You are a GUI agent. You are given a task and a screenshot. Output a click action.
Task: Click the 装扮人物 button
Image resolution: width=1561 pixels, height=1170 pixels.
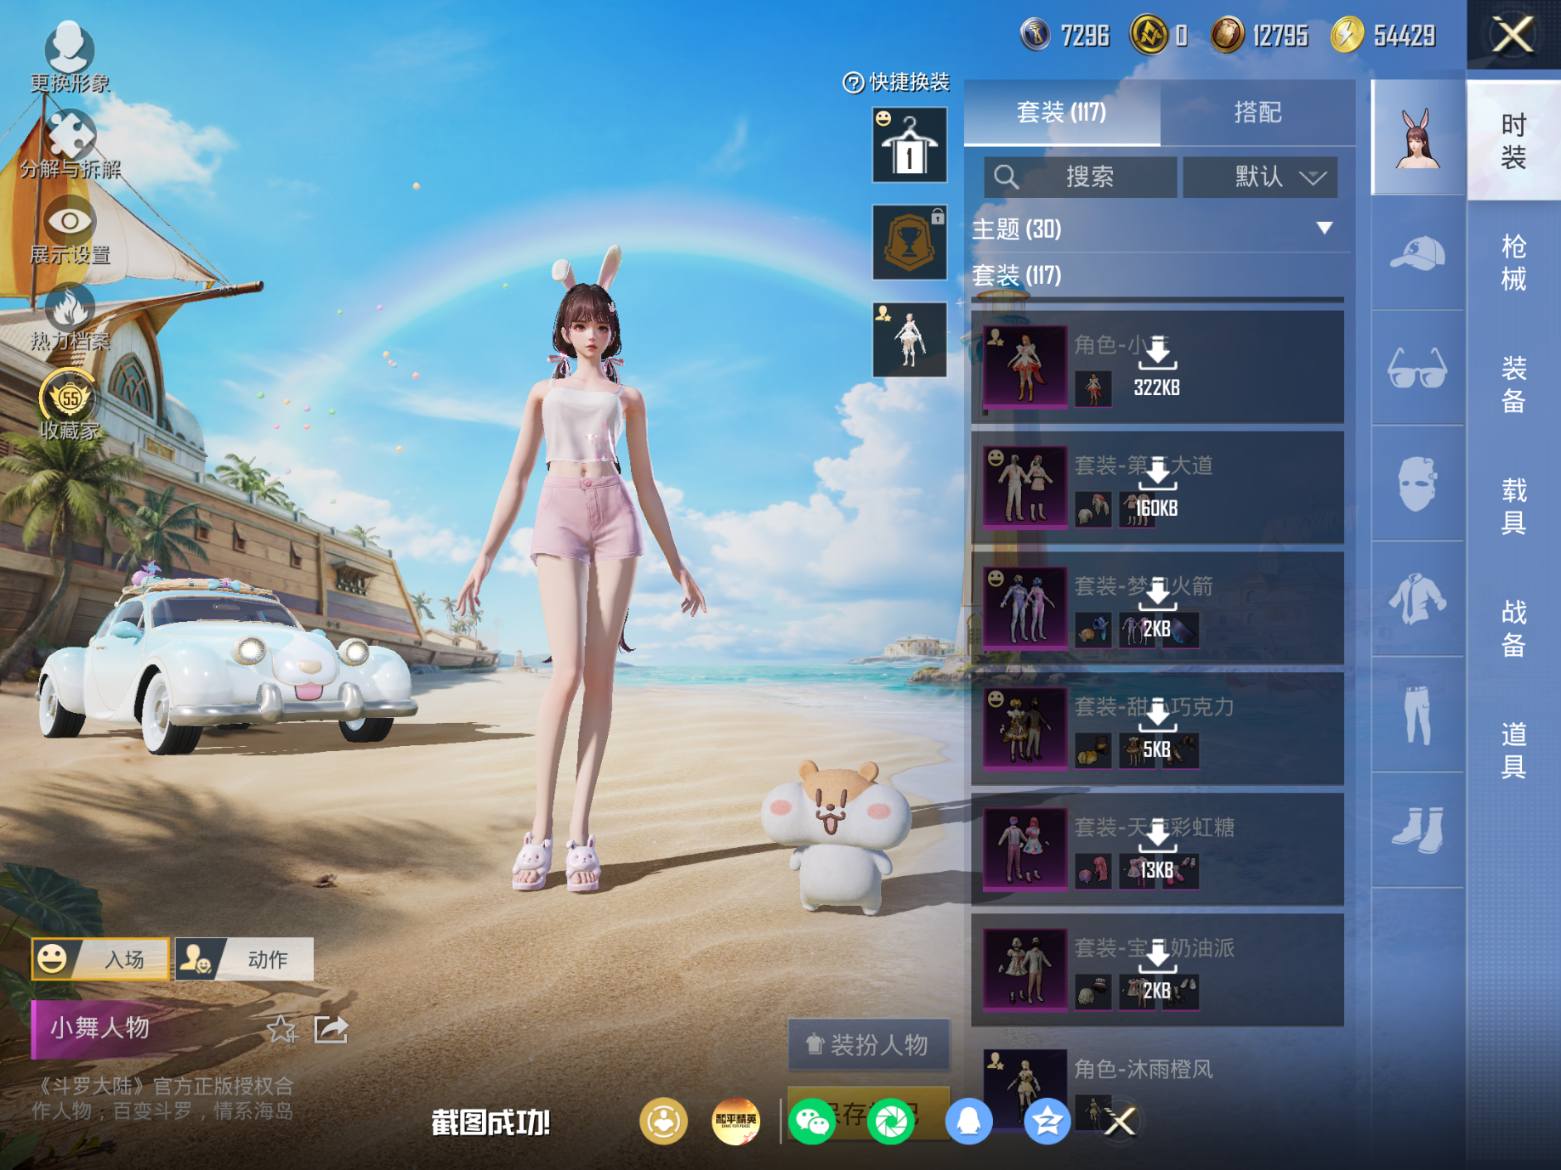coord(869,1045)
